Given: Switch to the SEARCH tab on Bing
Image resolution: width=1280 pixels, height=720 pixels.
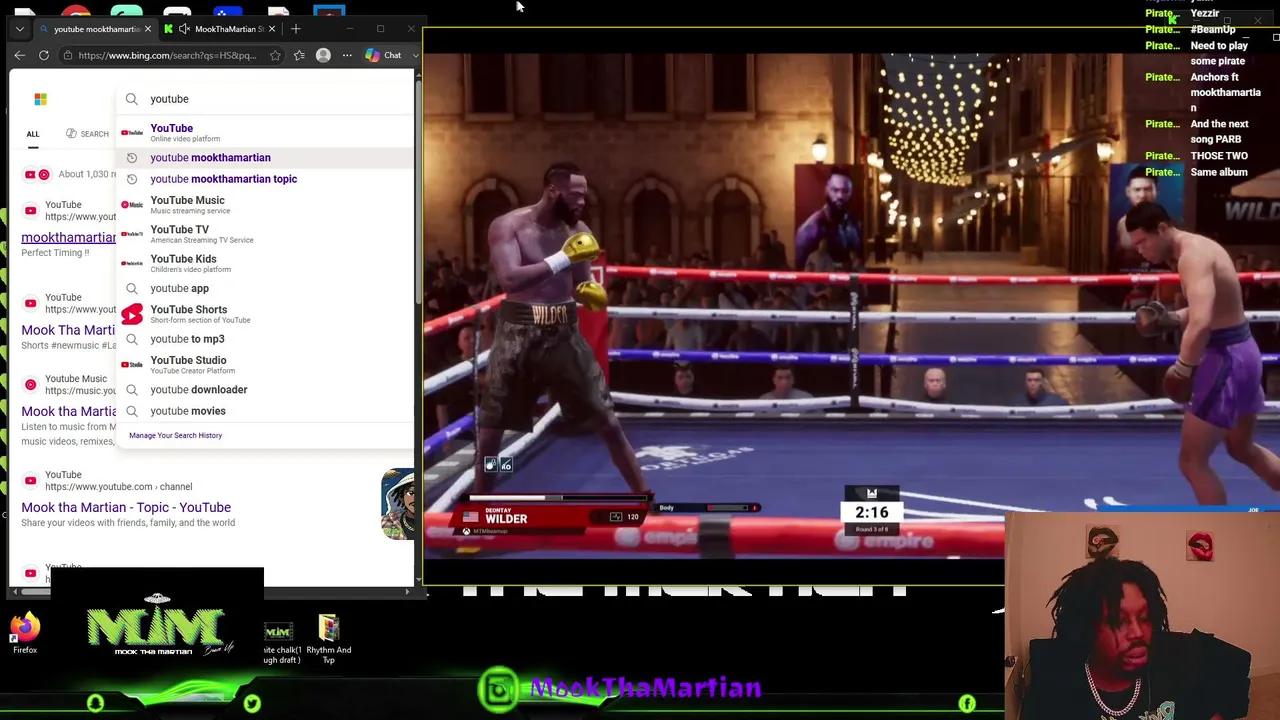Looking at the screenshot, I should coord(87,134).
